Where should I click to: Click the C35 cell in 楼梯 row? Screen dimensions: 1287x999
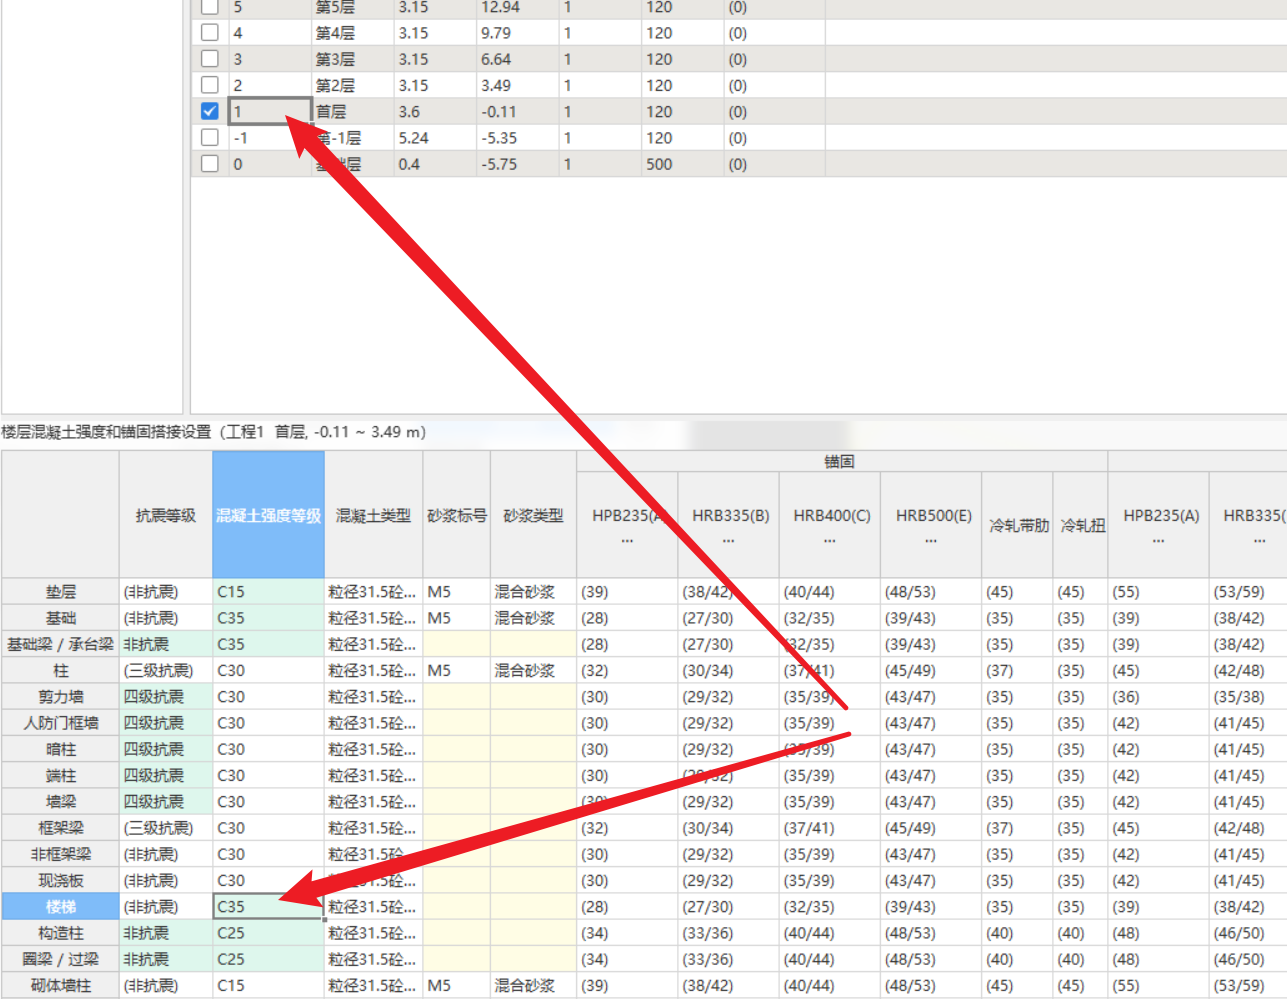click(x=269, y=907)
